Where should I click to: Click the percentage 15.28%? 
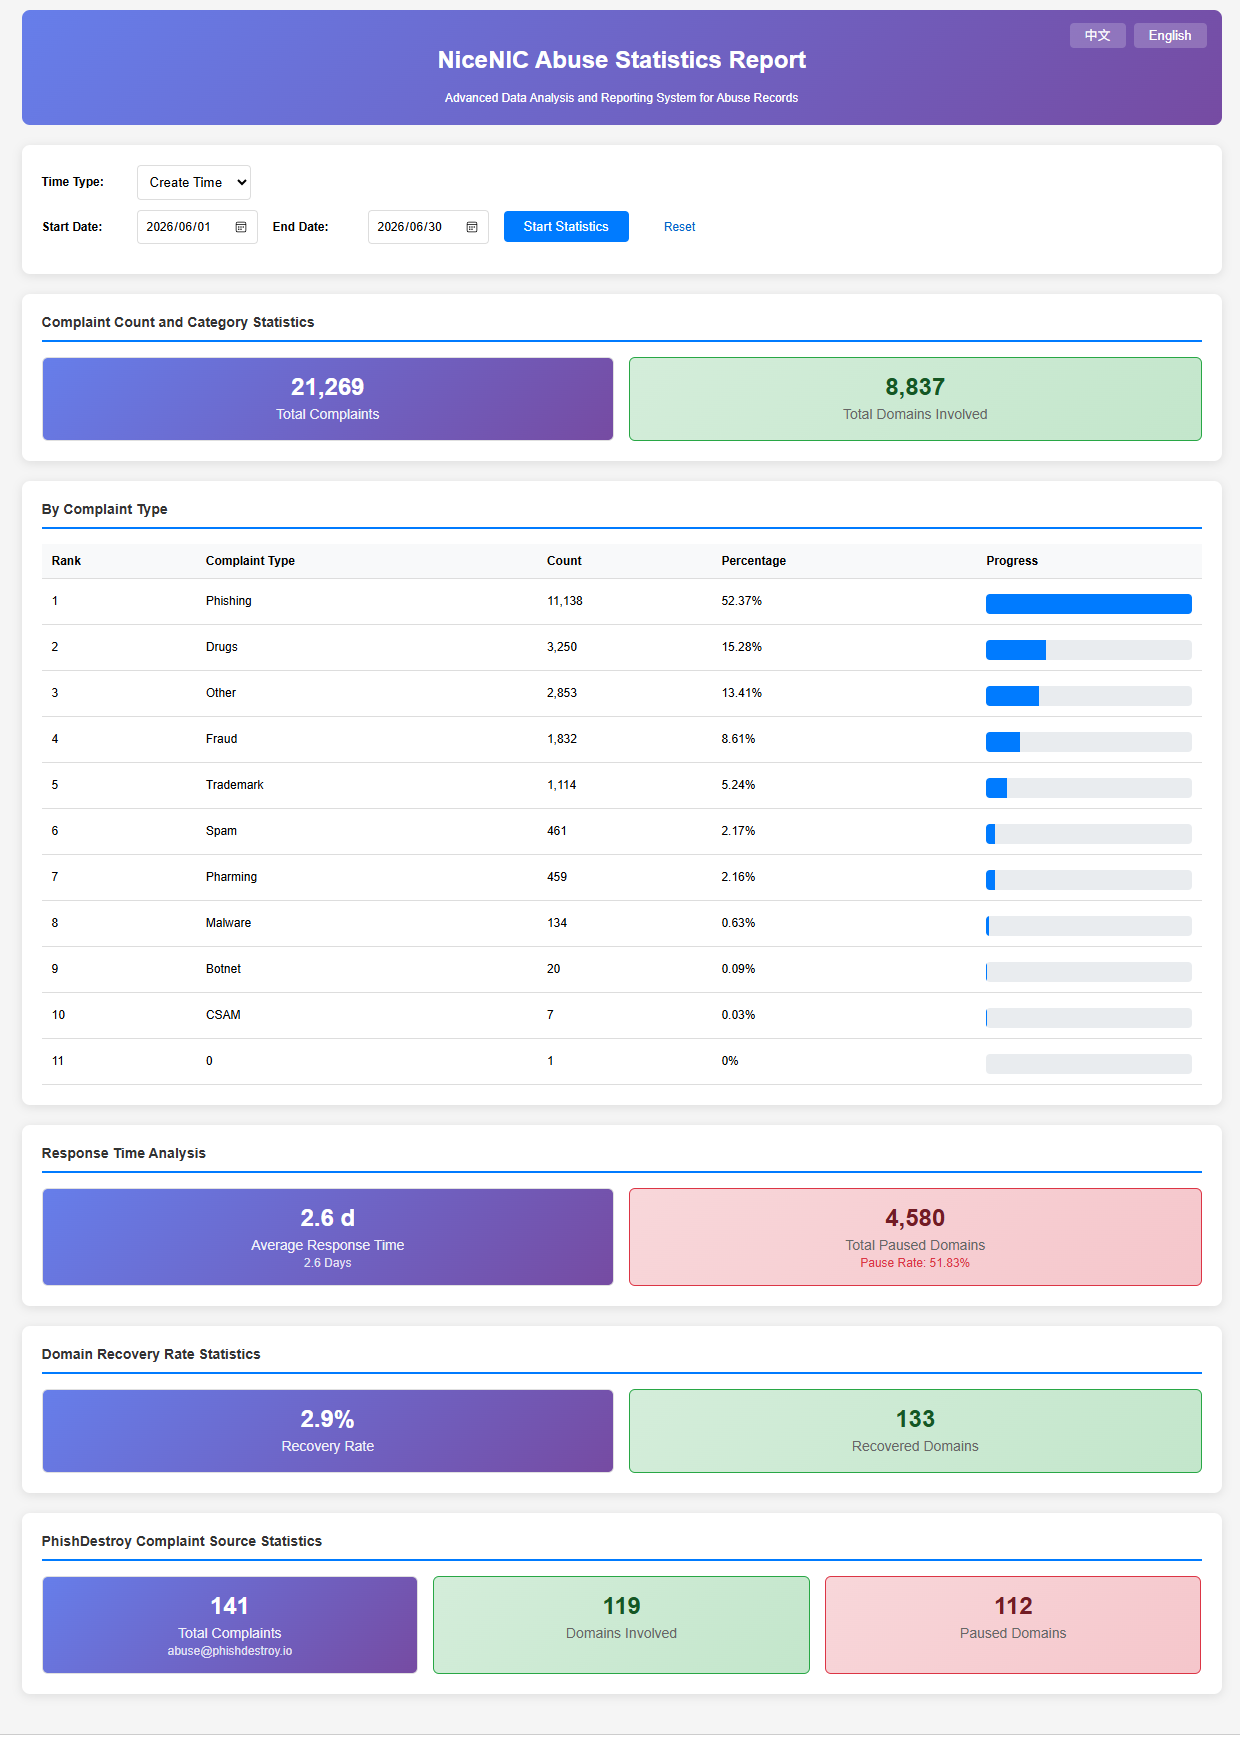pyautogui.click(x=742, y=647)
